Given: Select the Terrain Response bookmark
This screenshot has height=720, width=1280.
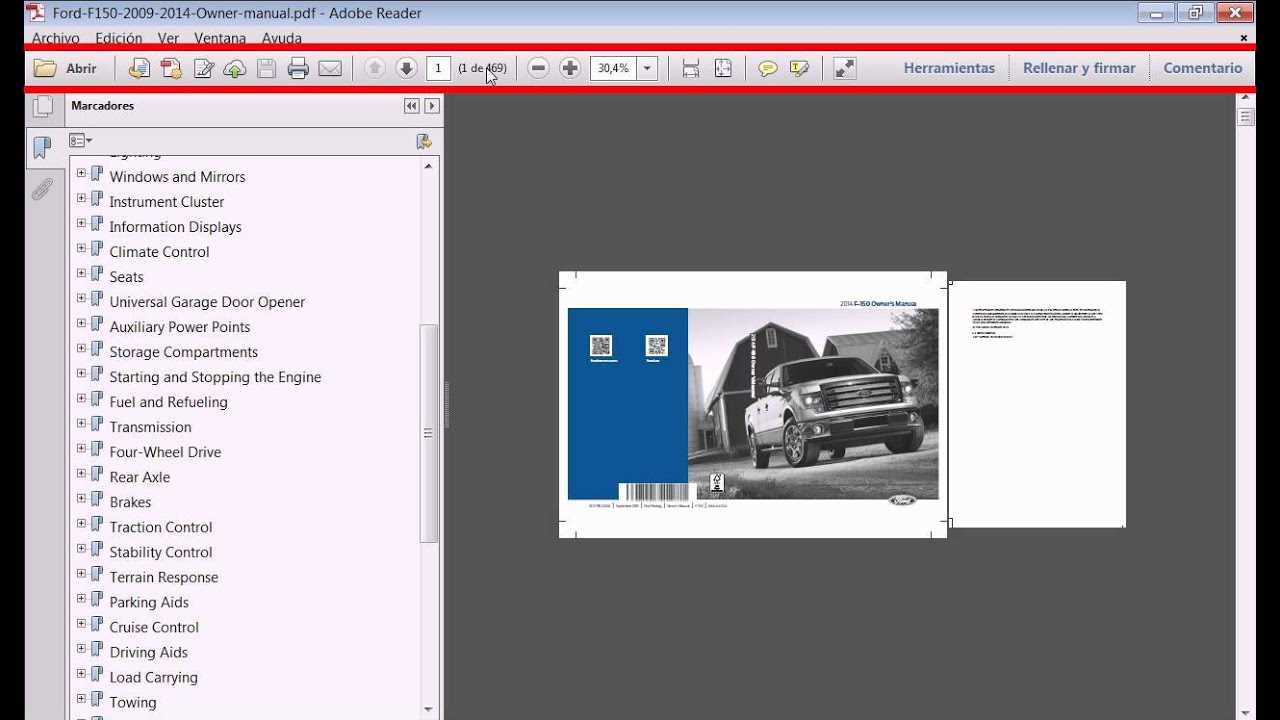Looking at the screenshot, I should [x=164, y=577].
